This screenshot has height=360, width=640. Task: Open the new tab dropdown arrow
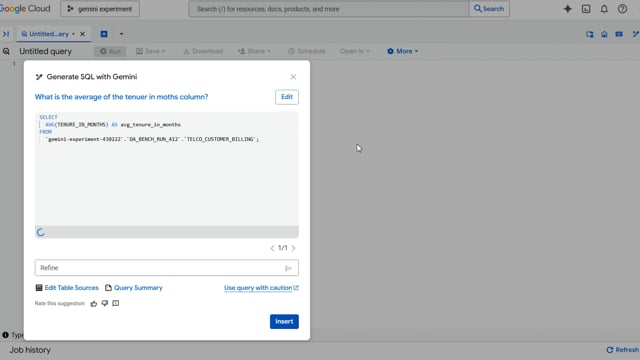121,34
